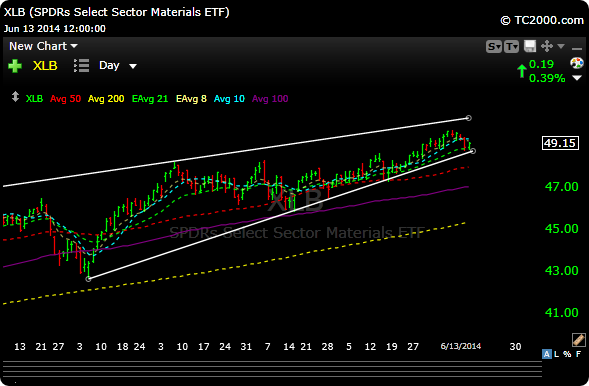Open the color palette icon
Screen dimensions: 589x386
[x=577, y=63]
